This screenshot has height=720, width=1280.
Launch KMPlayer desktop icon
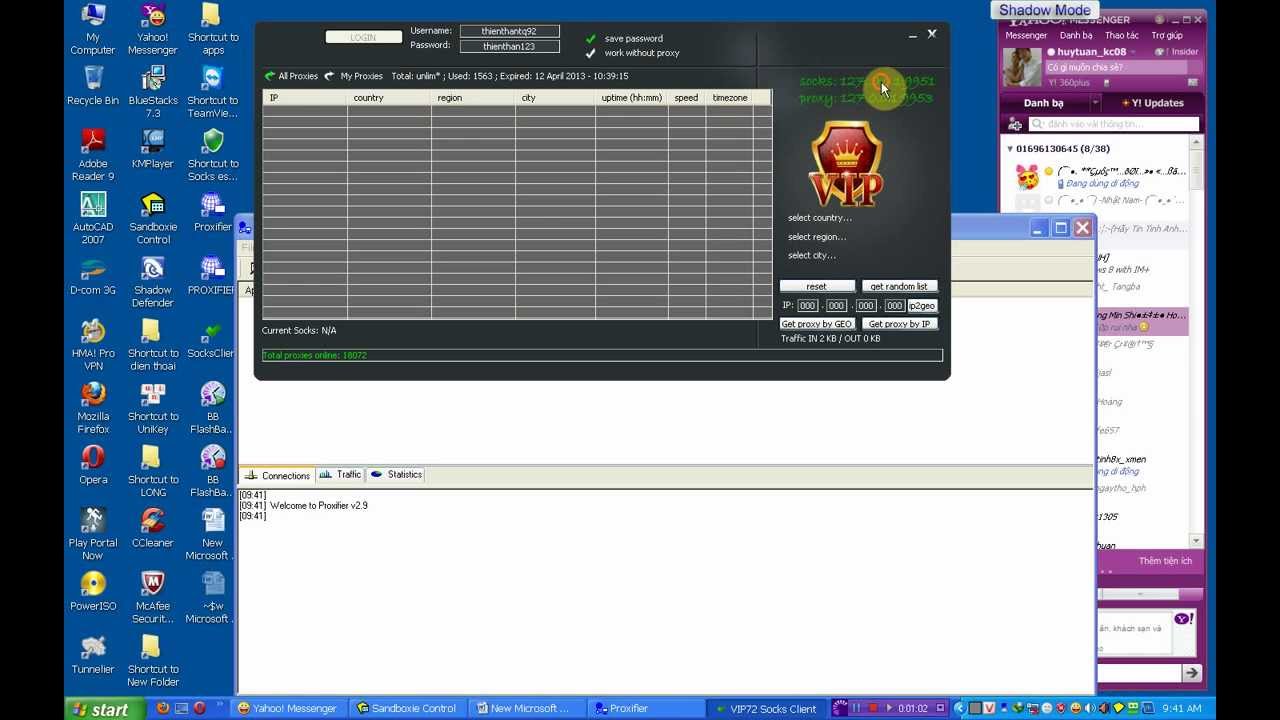coord(153,149)
